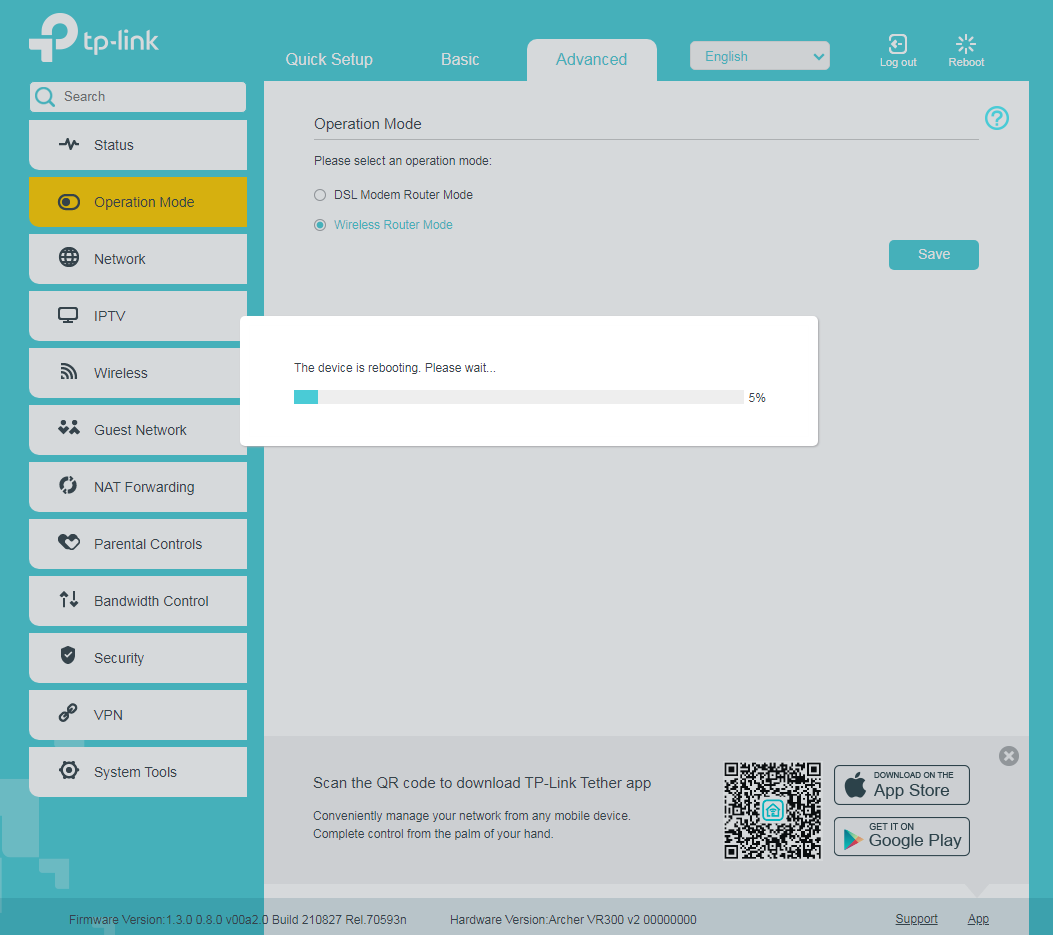Viewport: 1053px width, 935px height.
Task: Switch to the Quick Setup tab
Action: [329, 59]
